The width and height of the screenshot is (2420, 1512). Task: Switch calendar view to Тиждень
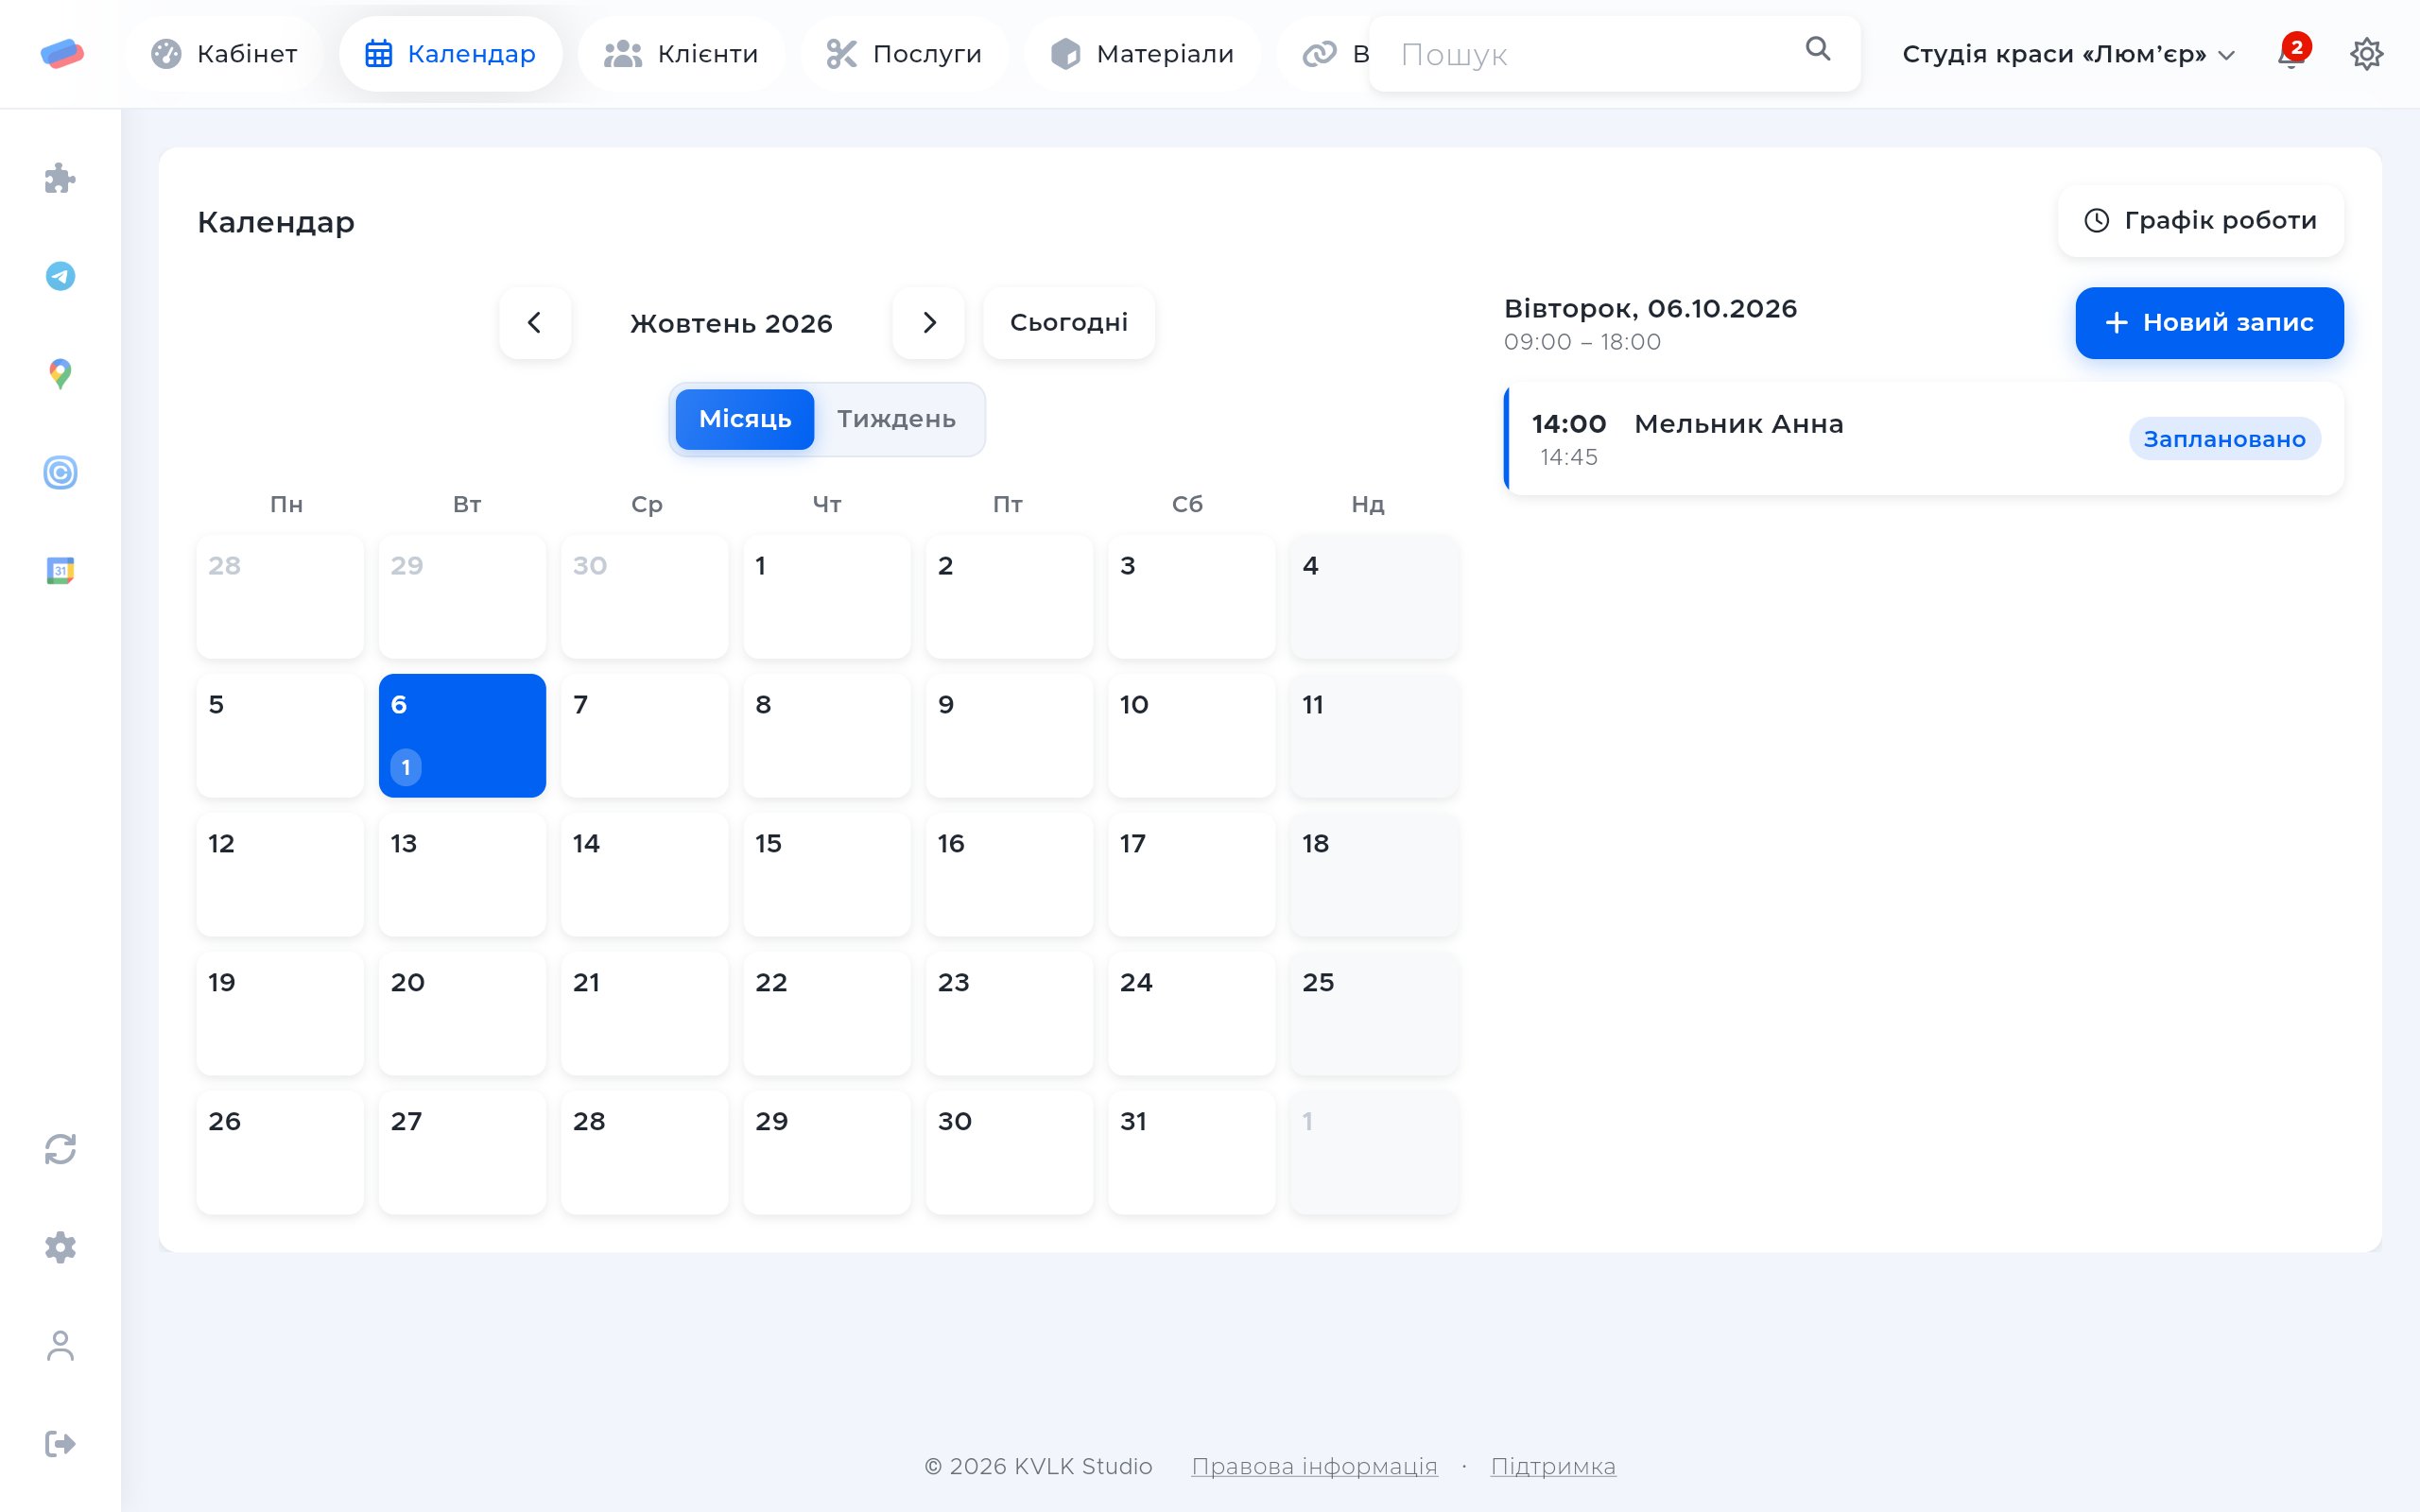(x=897, y=419)
